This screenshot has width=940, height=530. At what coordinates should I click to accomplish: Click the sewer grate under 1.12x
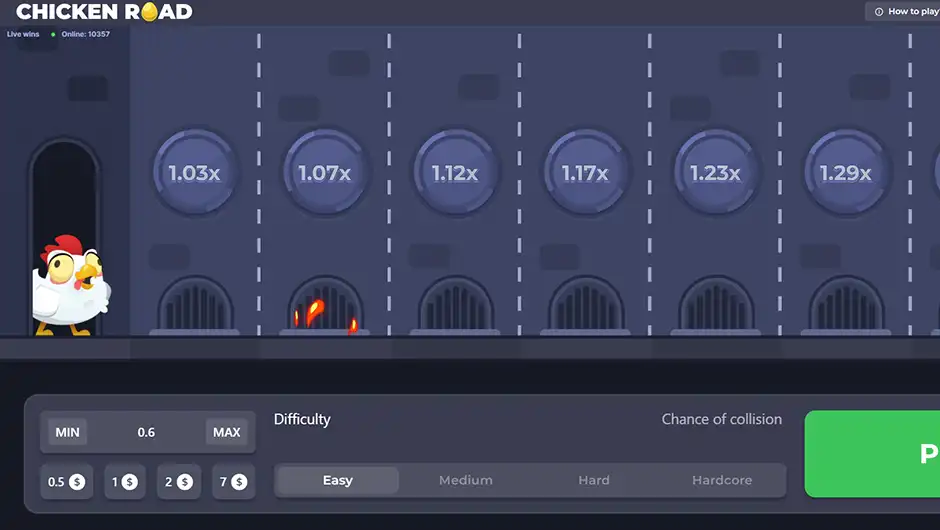(x=455, y=305)
